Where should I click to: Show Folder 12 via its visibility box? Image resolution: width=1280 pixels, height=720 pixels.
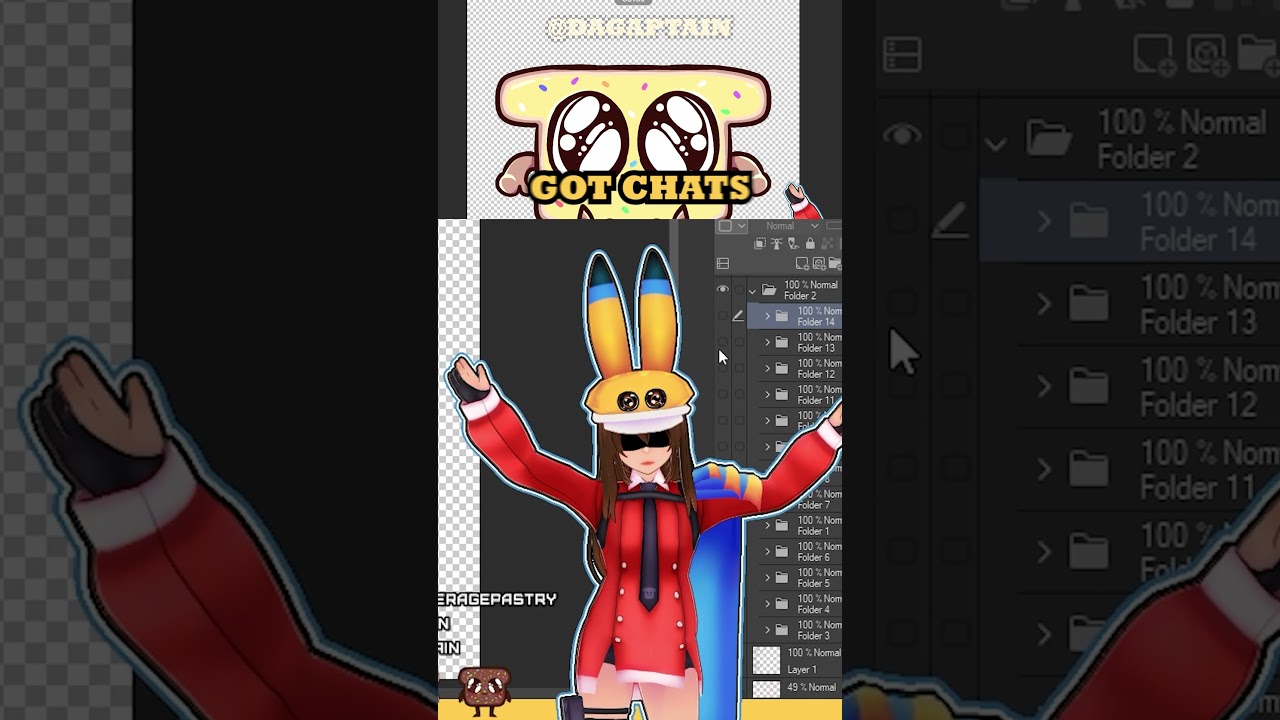(x=722, y=368)
